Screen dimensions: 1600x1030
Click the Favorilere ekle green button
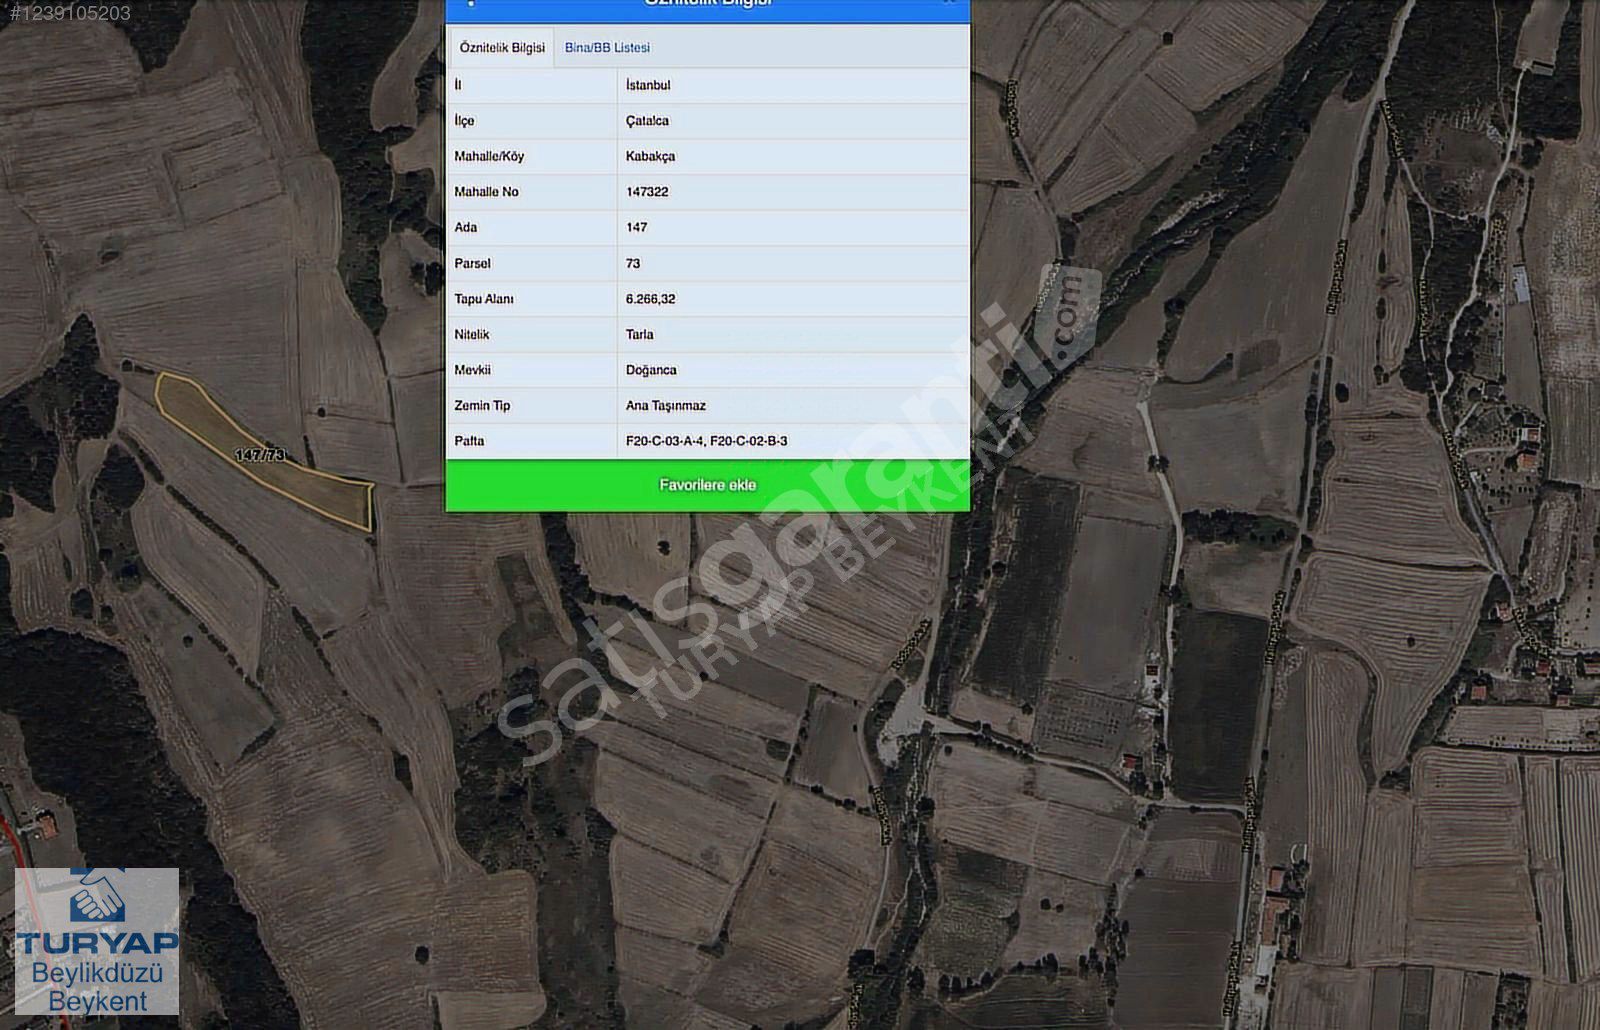pyautogui.click(x=707, y=485)
